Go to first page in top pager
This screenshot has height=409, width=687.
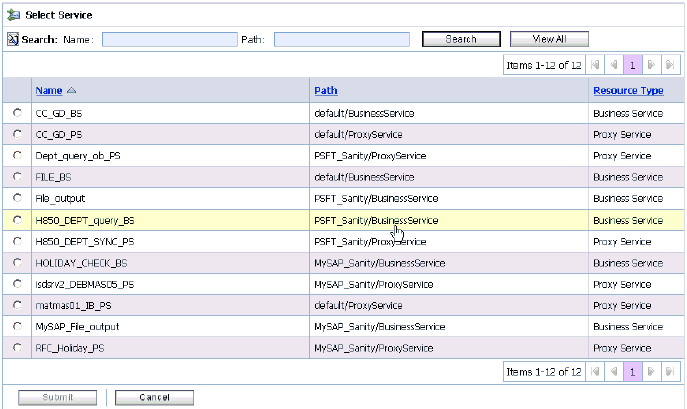595,65
